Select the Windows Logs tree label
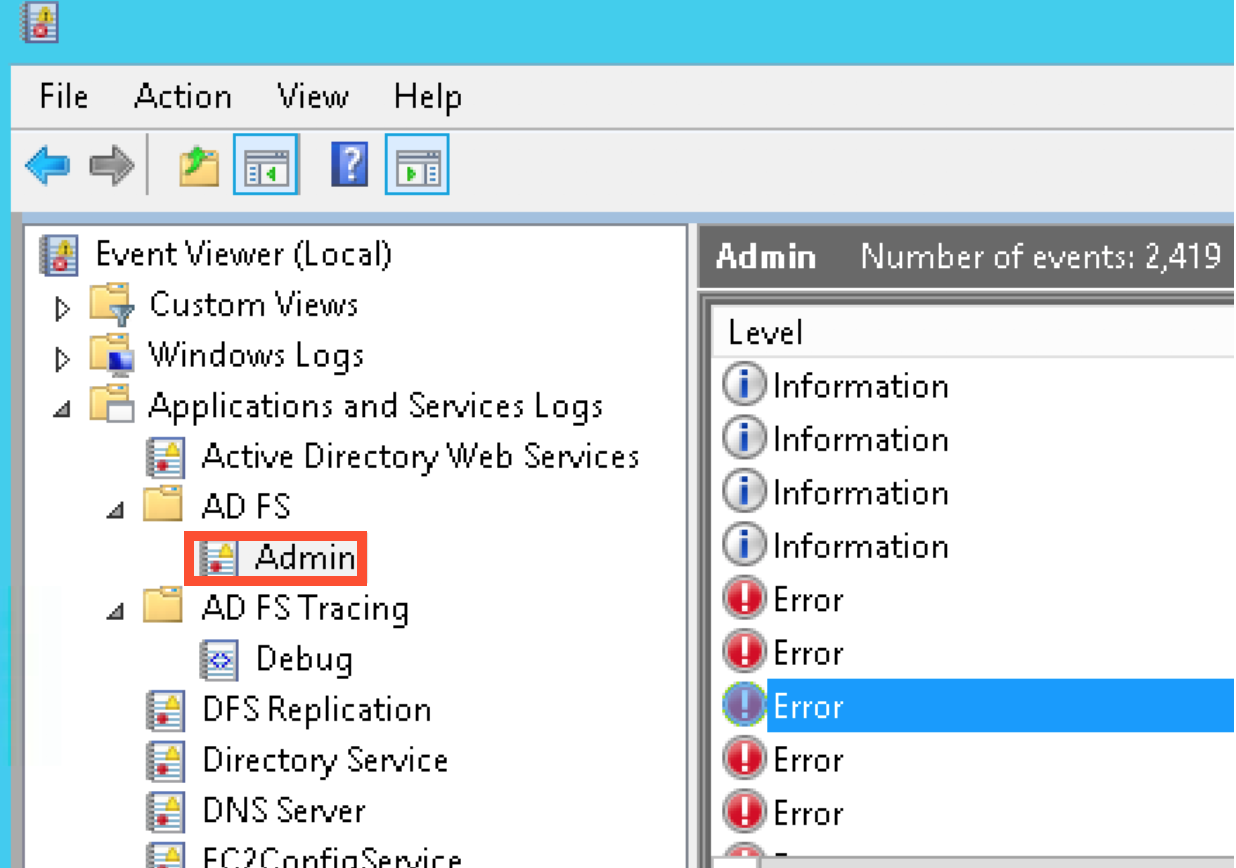This screenshot has height=868, width=1236. tap(256, 356)
